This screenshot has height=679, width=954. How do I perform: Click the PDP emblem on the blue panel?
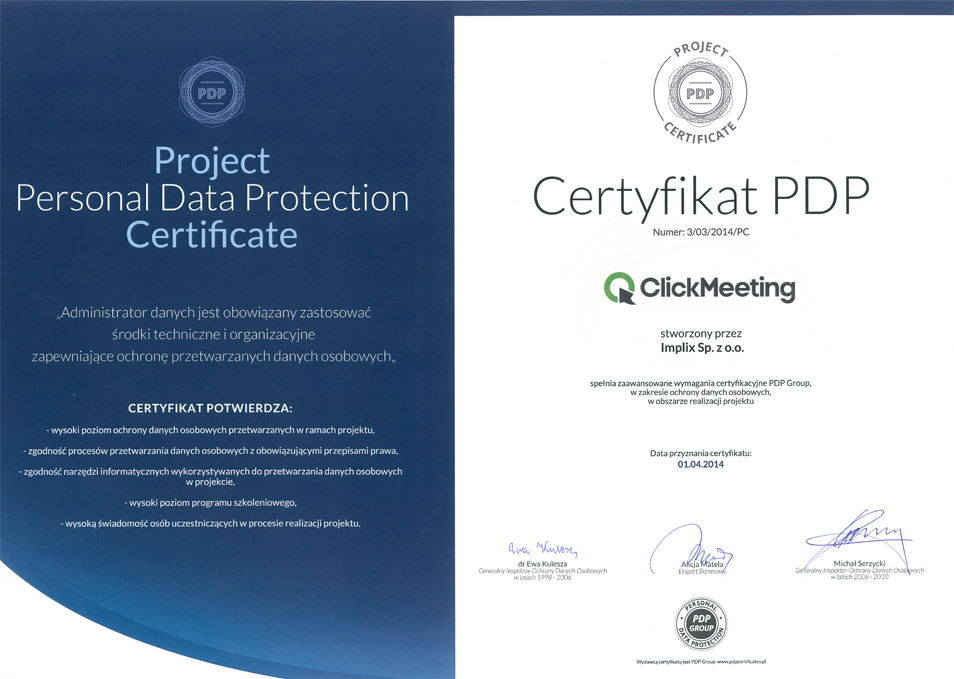pyautogui.click(x=212, y=92)
